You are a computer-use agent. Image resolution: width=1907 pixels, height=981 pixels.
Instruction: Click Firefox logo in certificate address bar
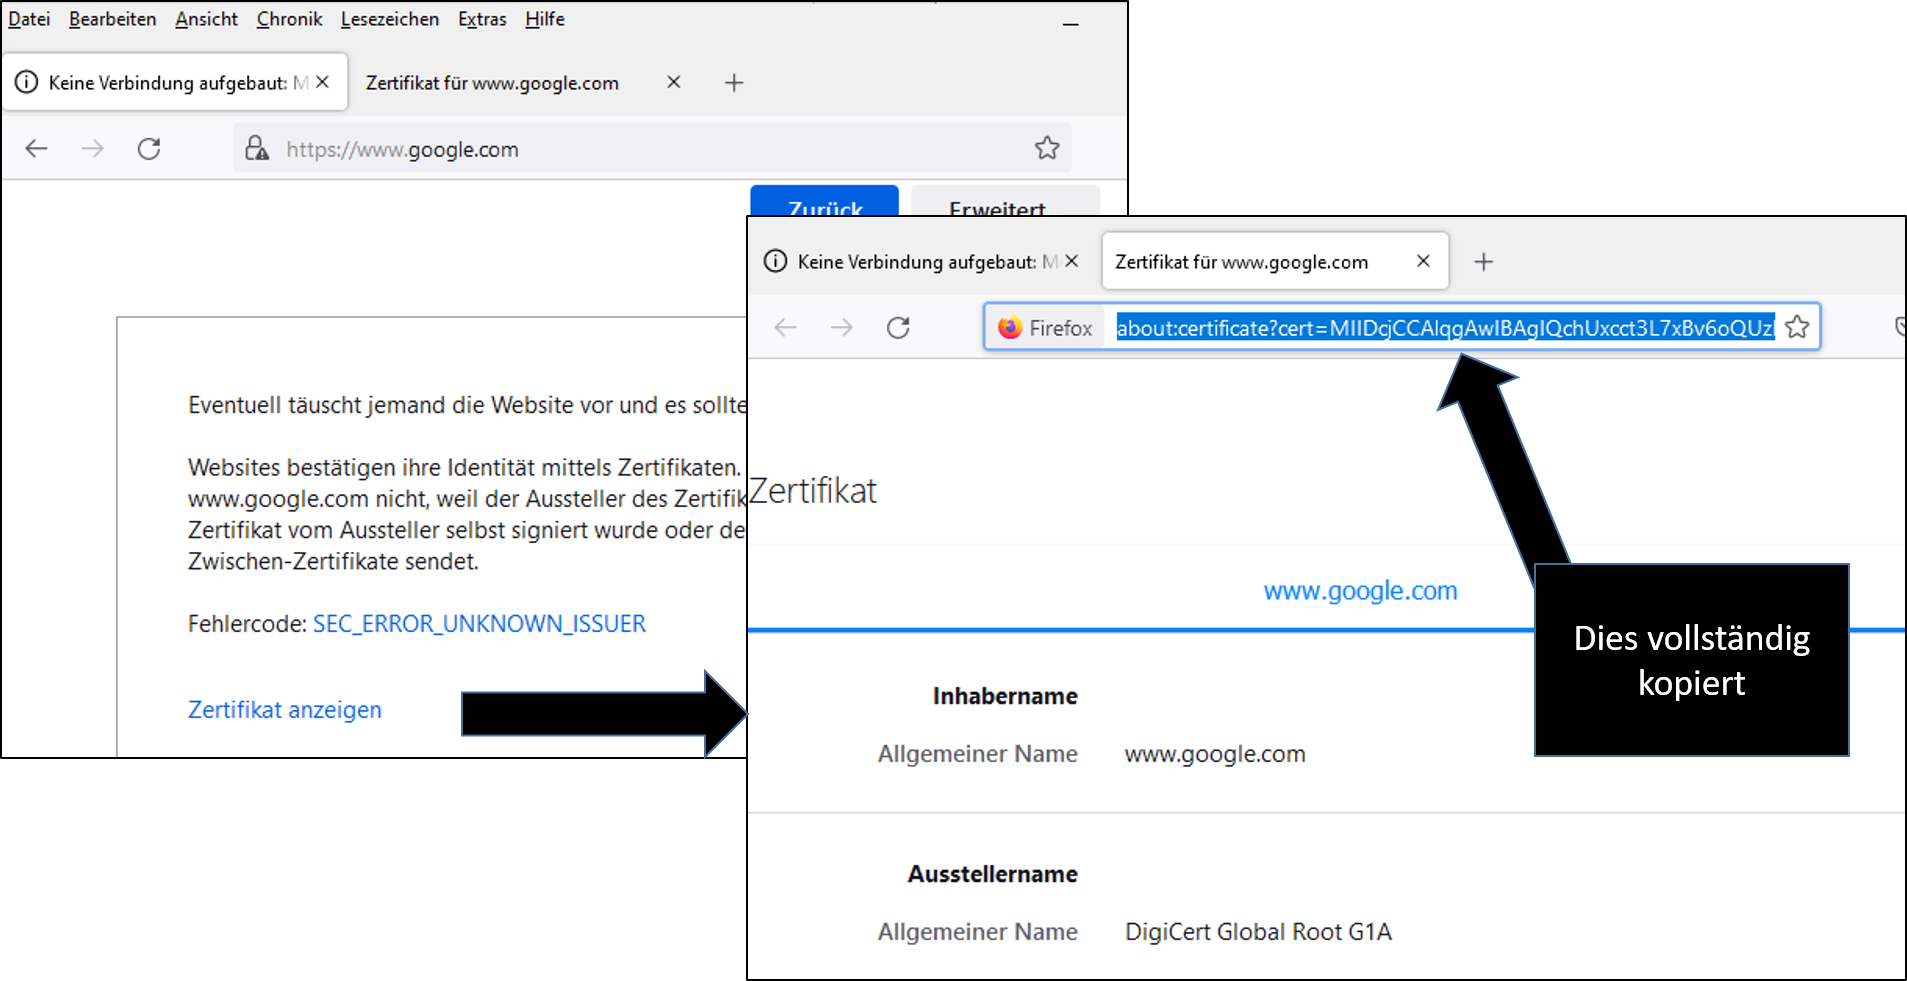tap(1010, 328)
